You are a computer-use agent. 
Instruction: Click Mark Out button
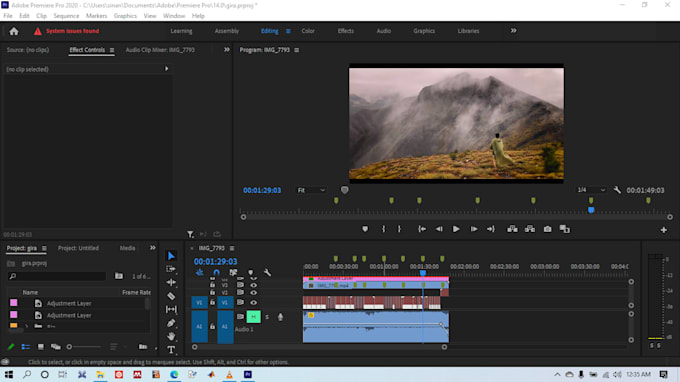coord(399,229)
